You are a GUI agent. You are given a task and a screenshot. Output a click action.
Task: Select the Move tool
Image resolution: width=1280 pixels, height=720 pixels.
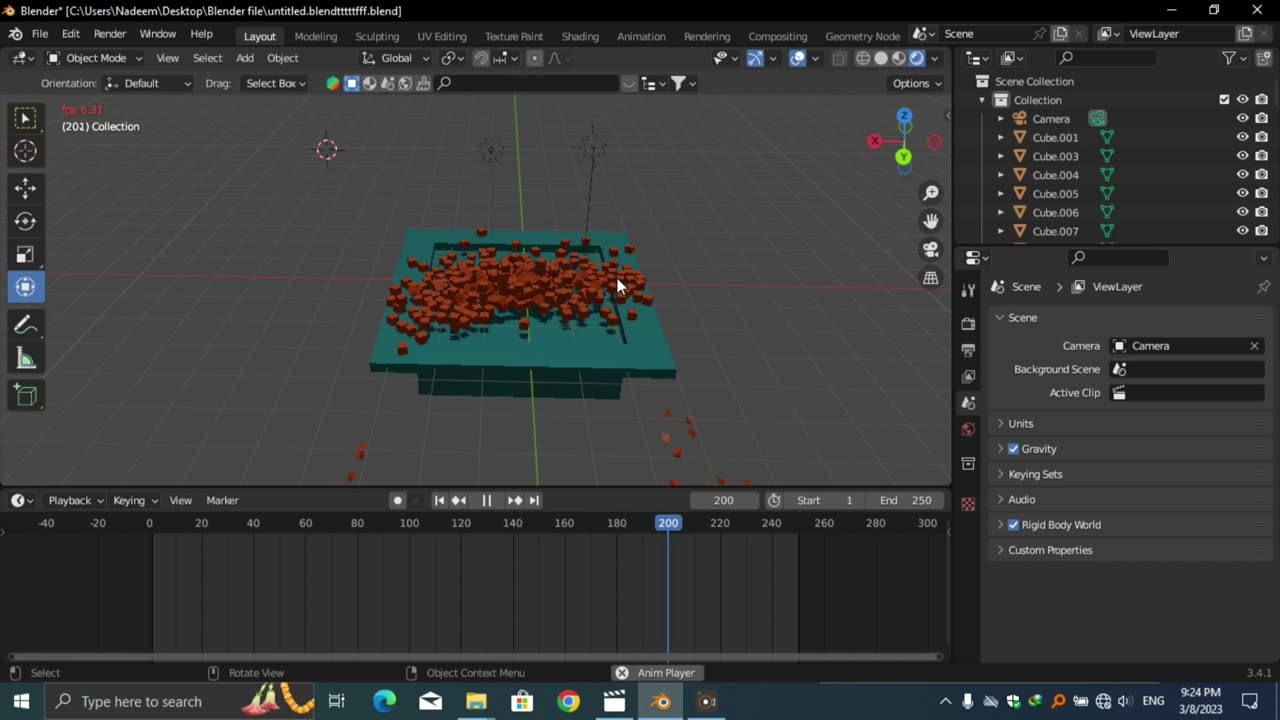pyautogui.click(x=26, y=188)
